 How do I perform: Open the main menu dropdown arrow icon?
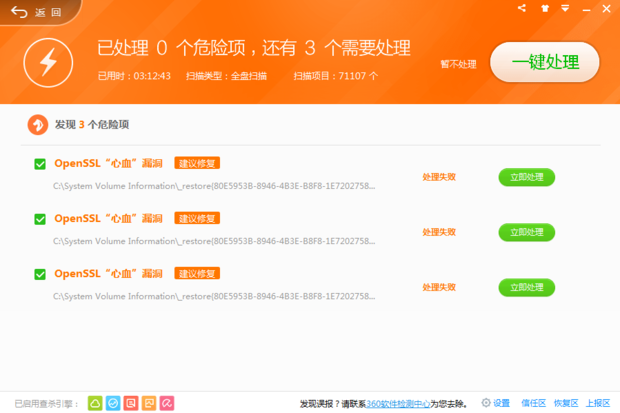565,8
